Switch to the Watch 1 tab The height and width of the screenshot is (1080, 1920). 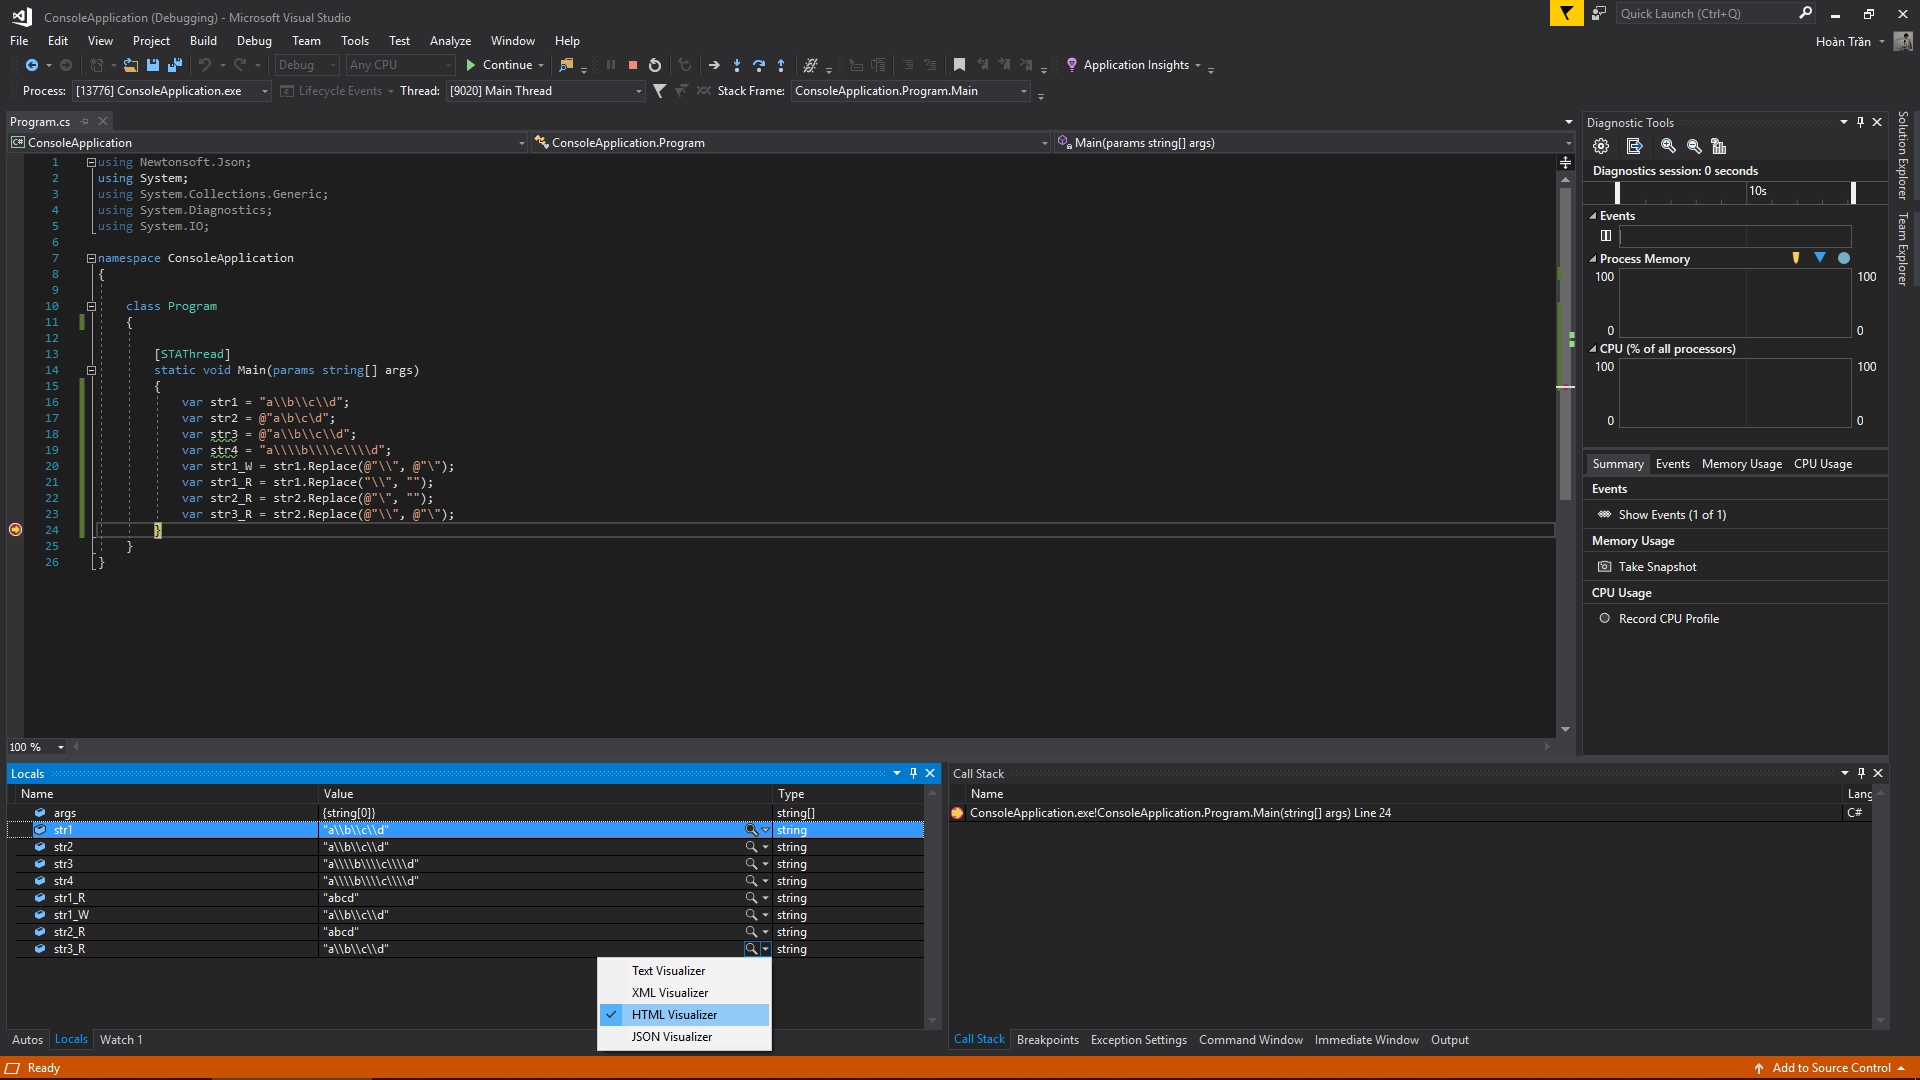click(121, 1040)
